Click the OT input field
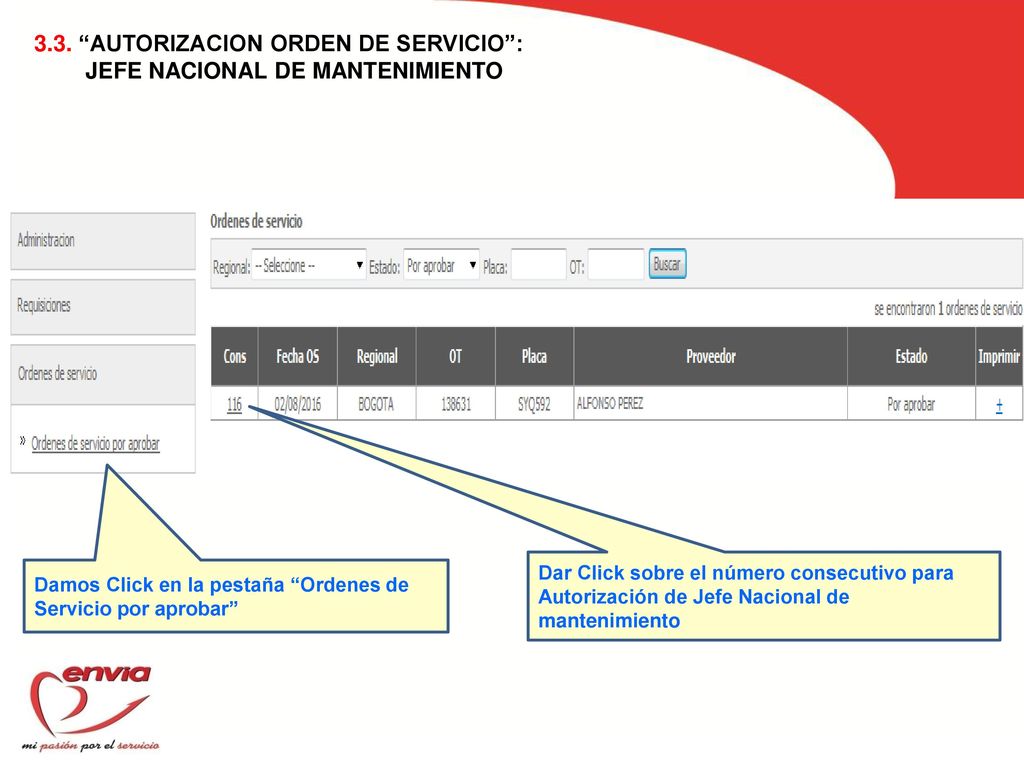Image resolution: width=1024 pixels, height=768 pixels. coord(616,264)
